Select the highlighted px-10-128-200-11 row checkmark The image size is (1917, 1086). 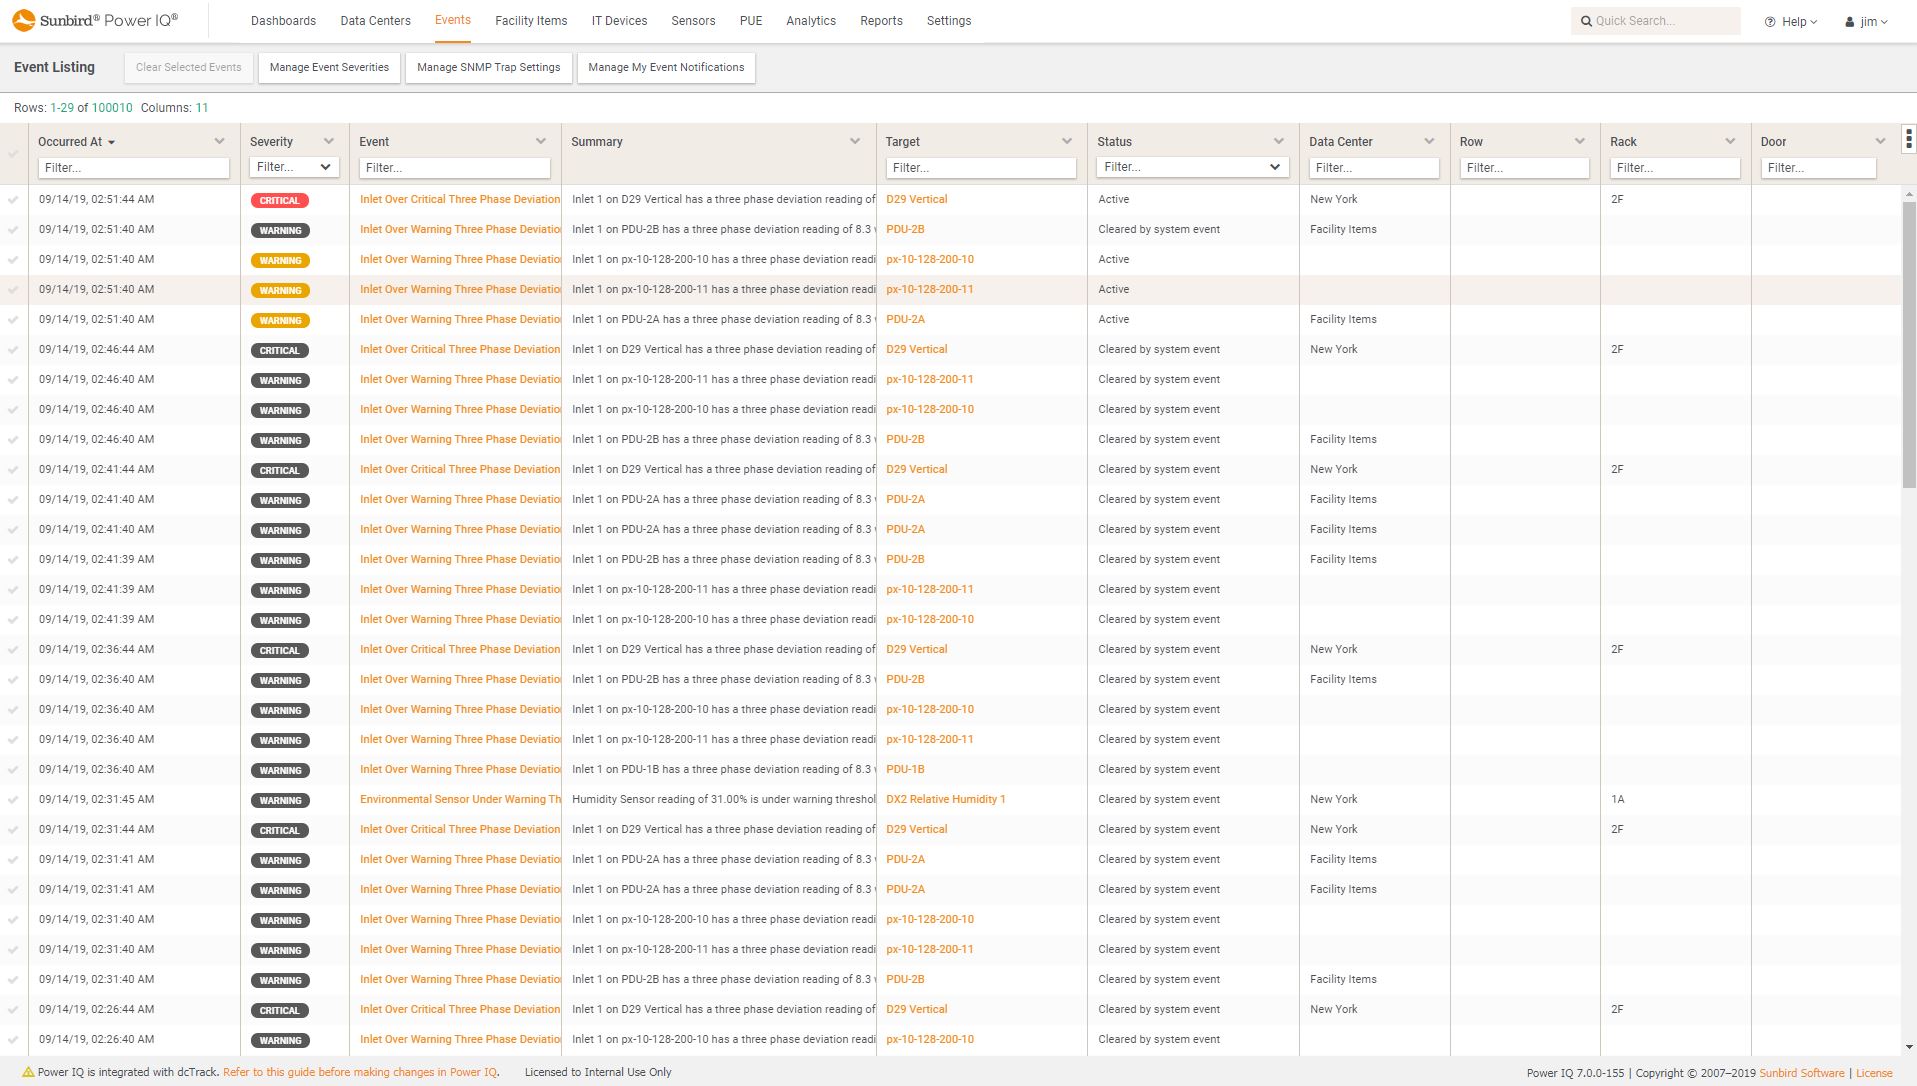[13, 290]
